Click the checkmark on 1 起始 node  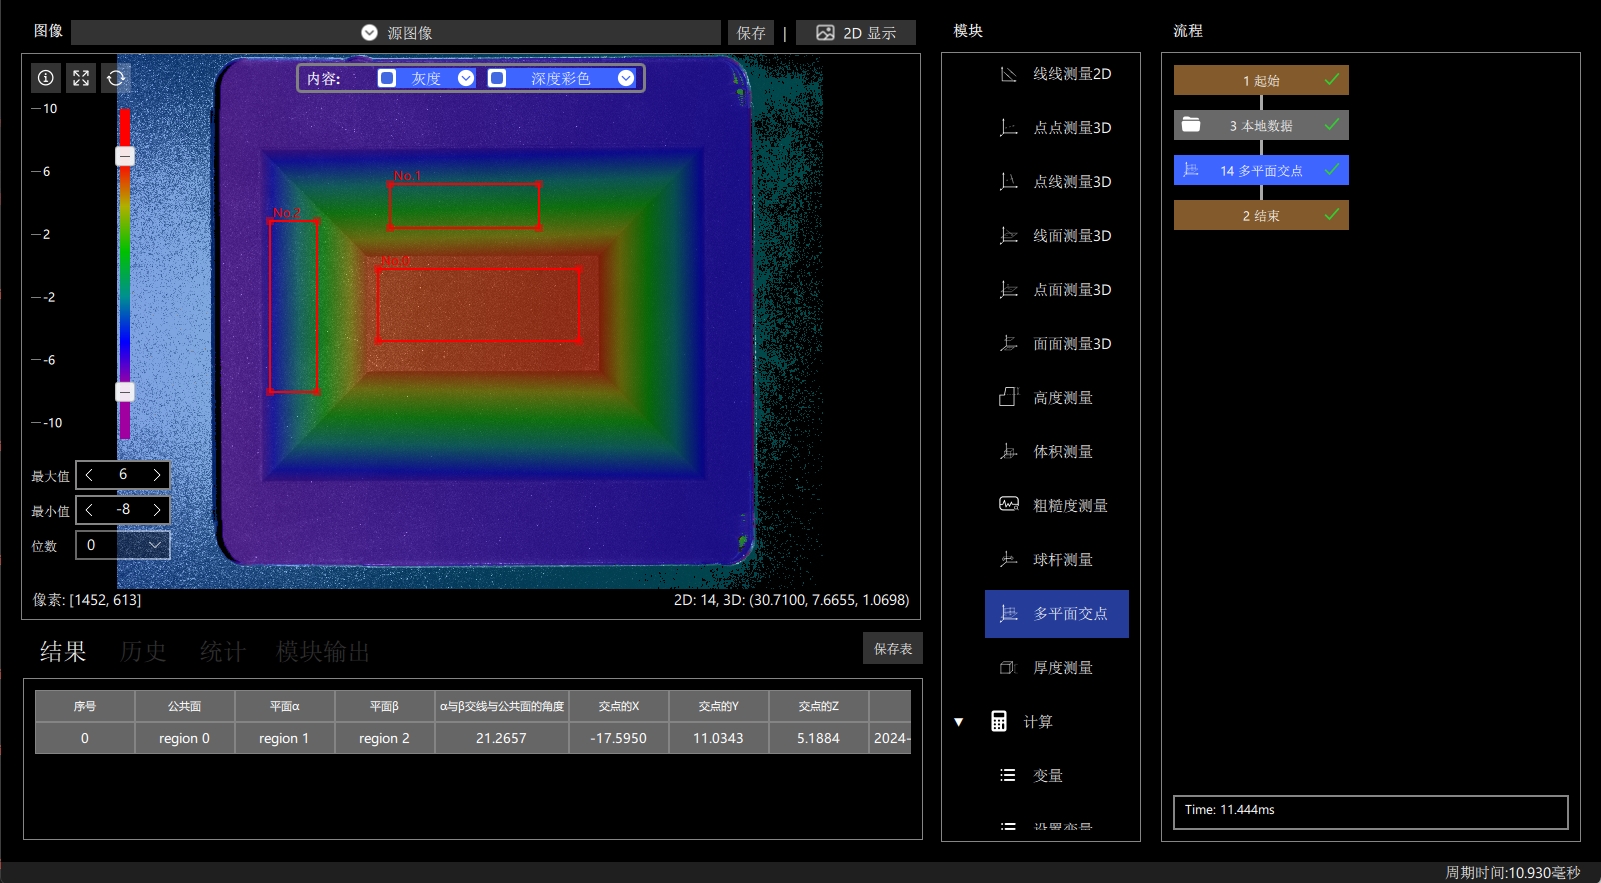1332,79
